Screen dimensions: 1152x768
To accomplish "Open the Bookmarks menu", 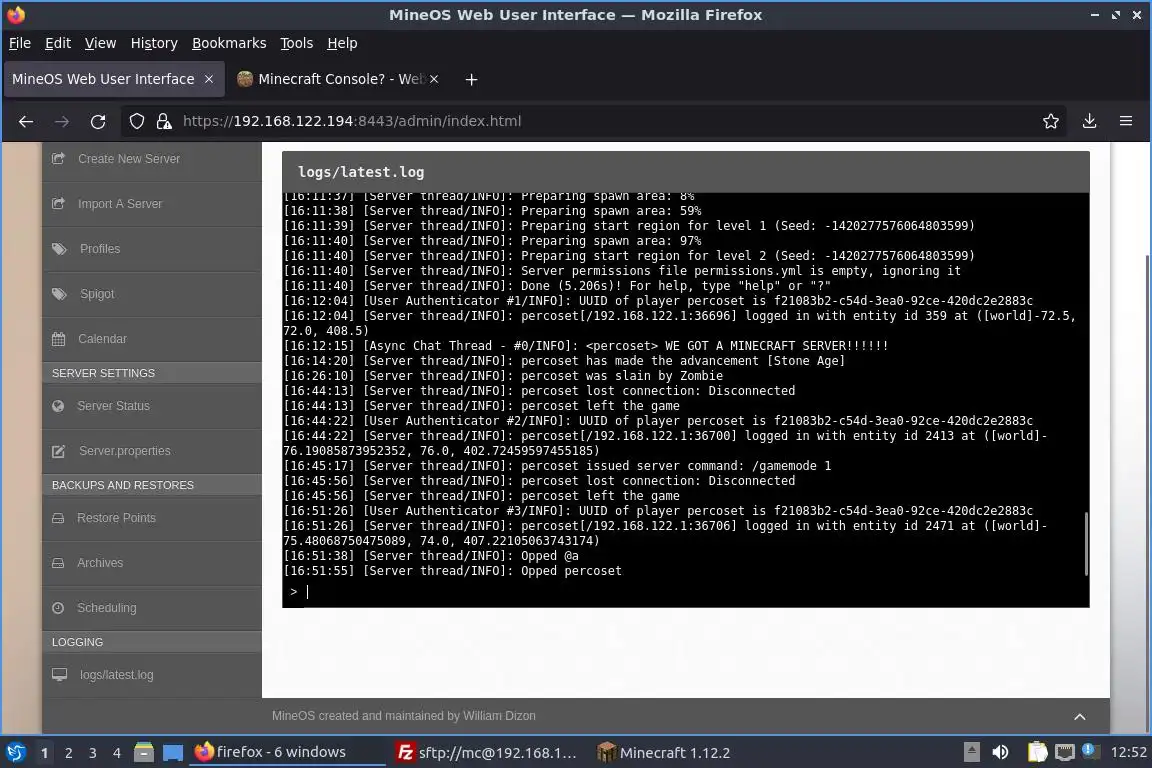I will [x=229, y=43].
